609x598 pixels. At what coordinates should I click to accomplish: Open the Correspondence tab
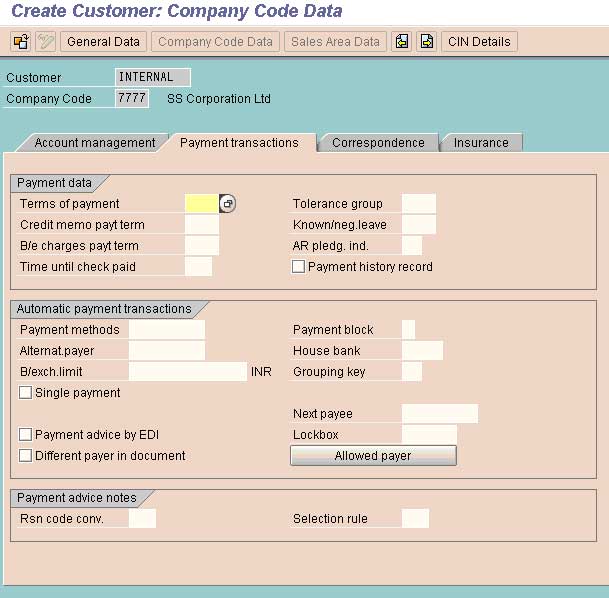click(378, 143)
